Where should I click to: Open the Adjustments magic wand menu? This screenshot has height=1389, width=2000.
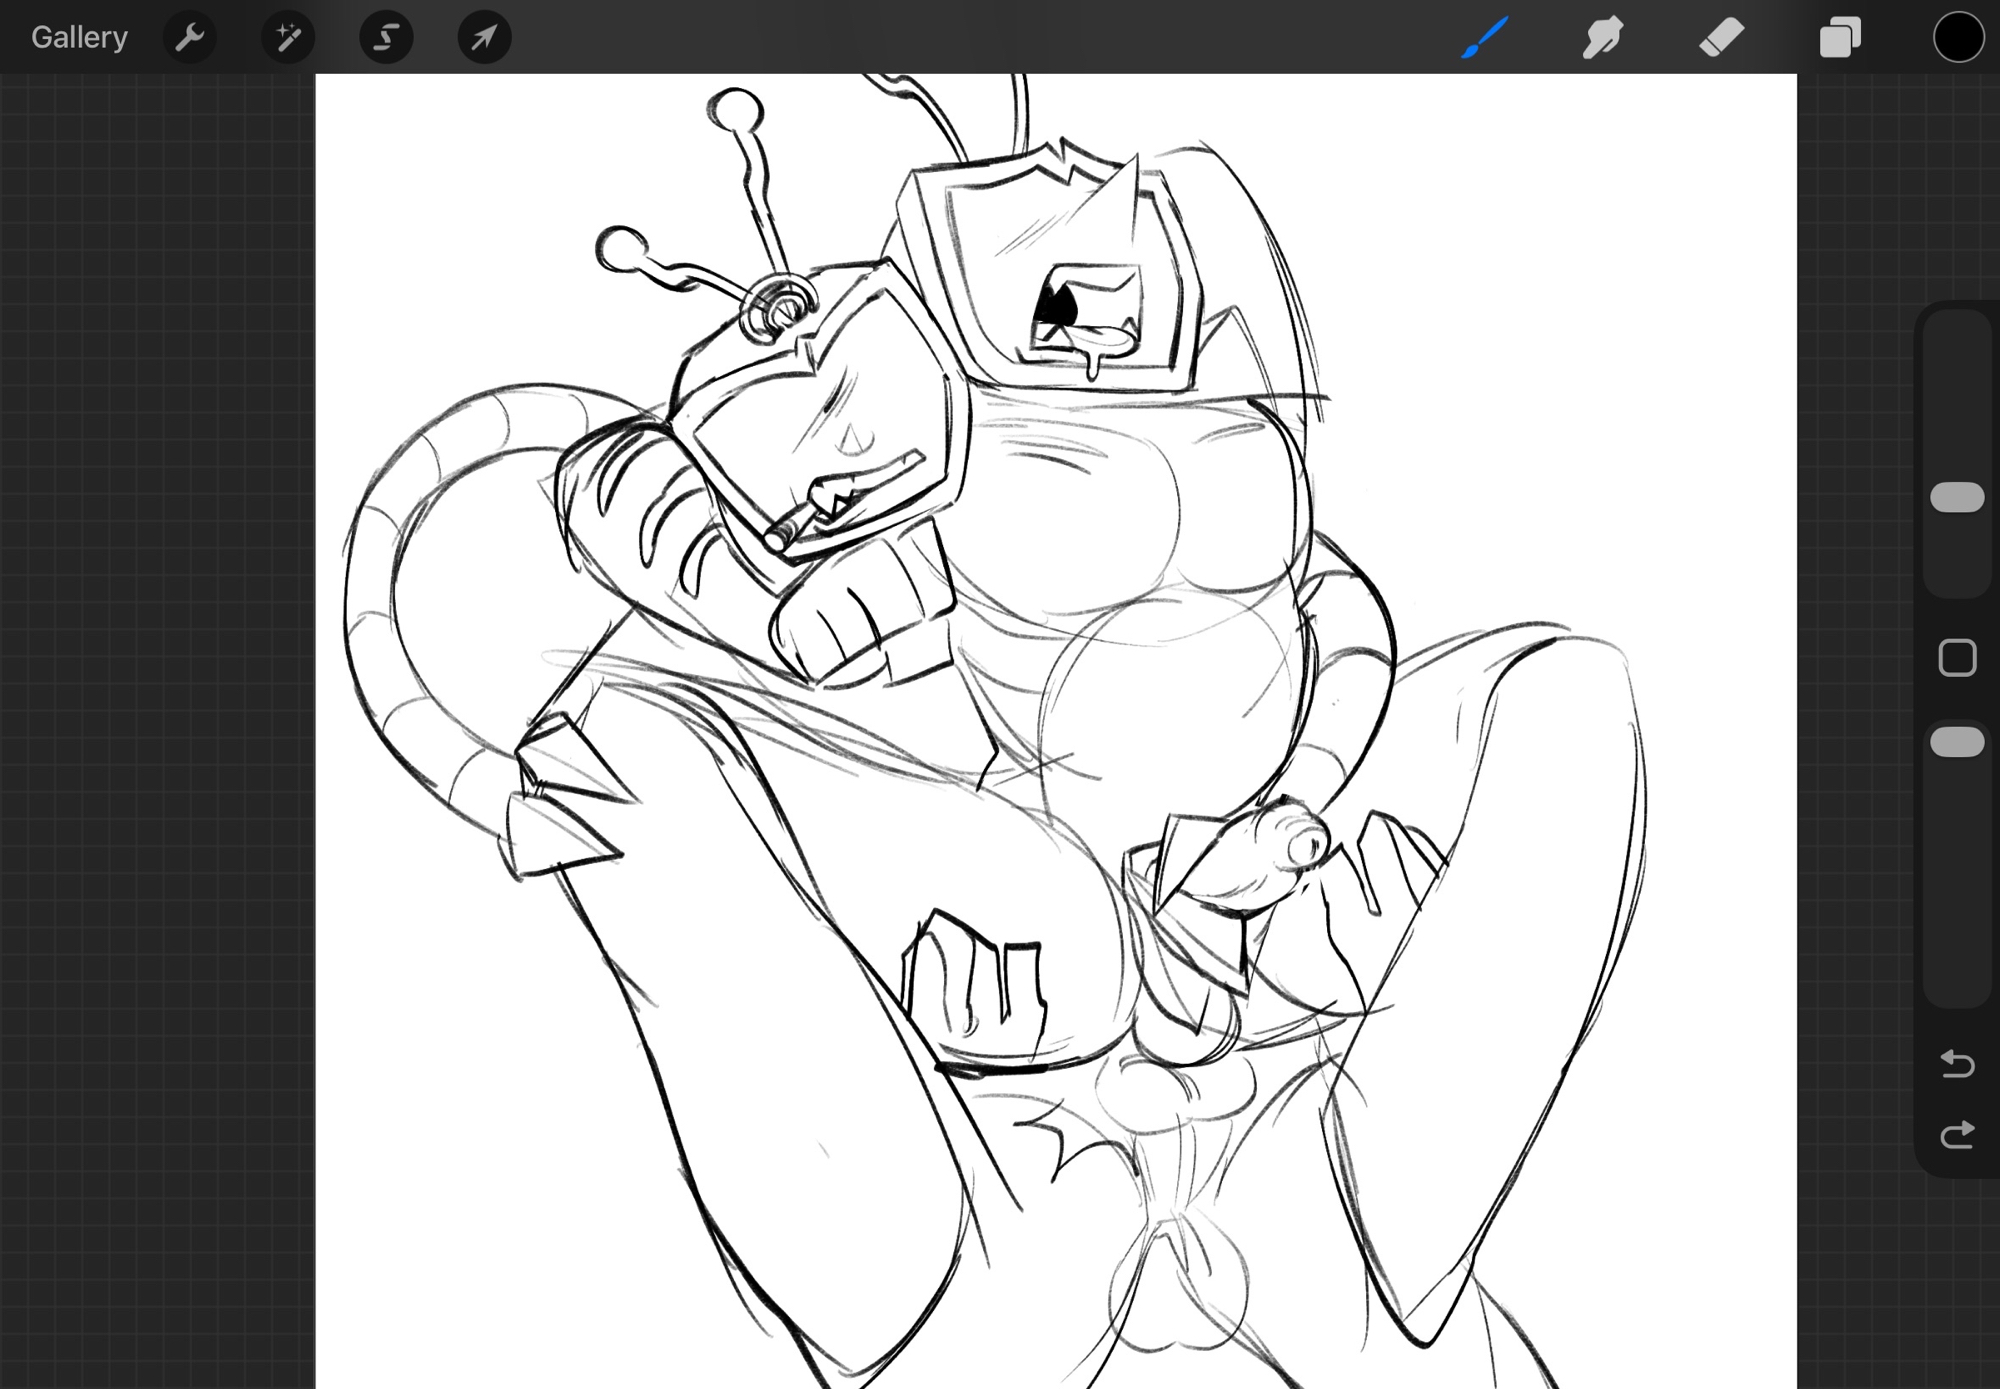point(288,37)
